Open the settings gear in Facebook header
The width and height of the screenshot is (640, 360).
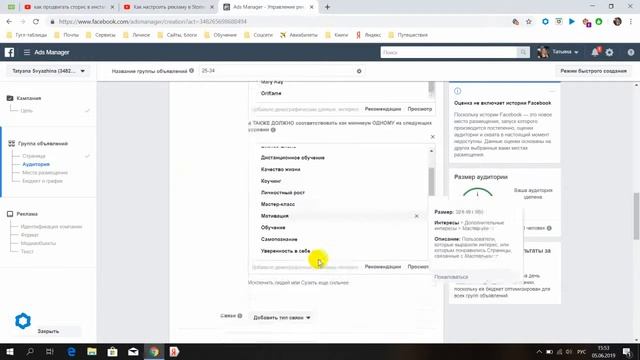[609, 52]
